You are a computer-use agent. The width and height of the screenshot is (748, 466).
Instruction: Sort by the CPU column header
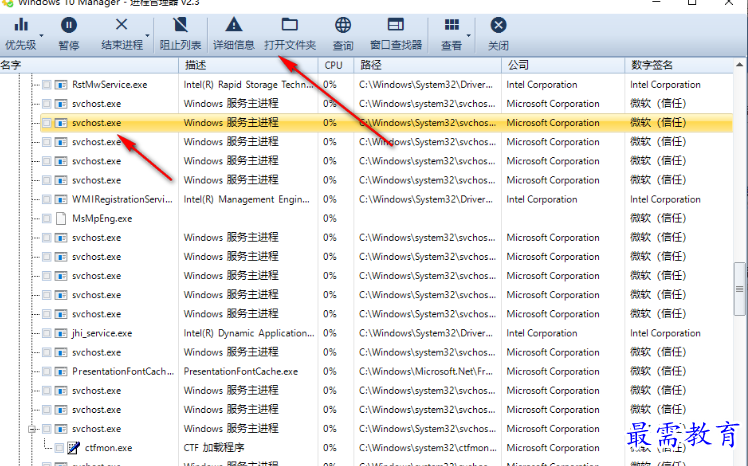pyautogui.click(x=336, y=65)
